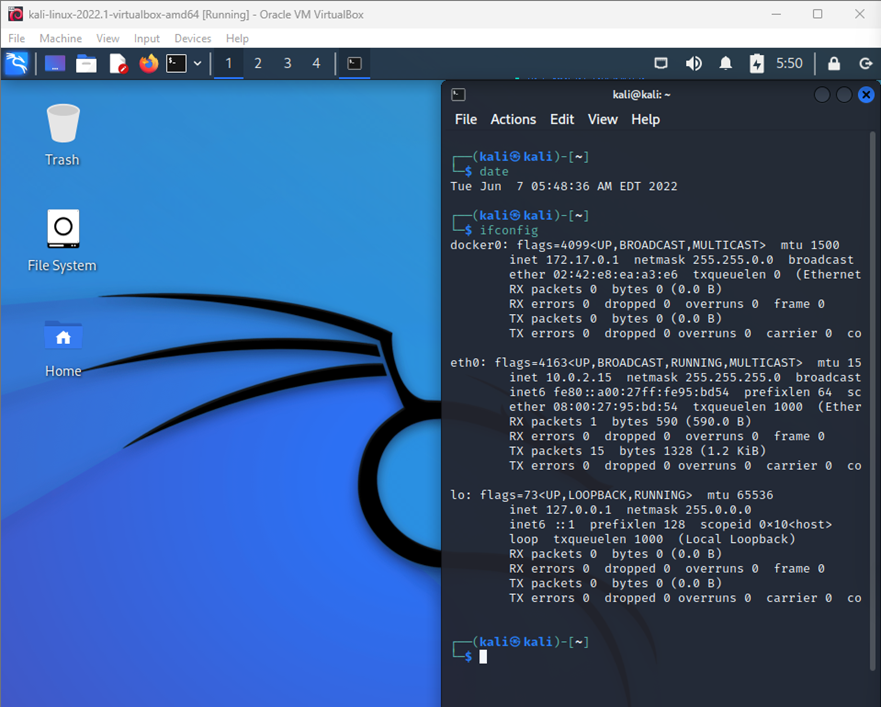Open the Kali applications menu icon

point(17,64)
